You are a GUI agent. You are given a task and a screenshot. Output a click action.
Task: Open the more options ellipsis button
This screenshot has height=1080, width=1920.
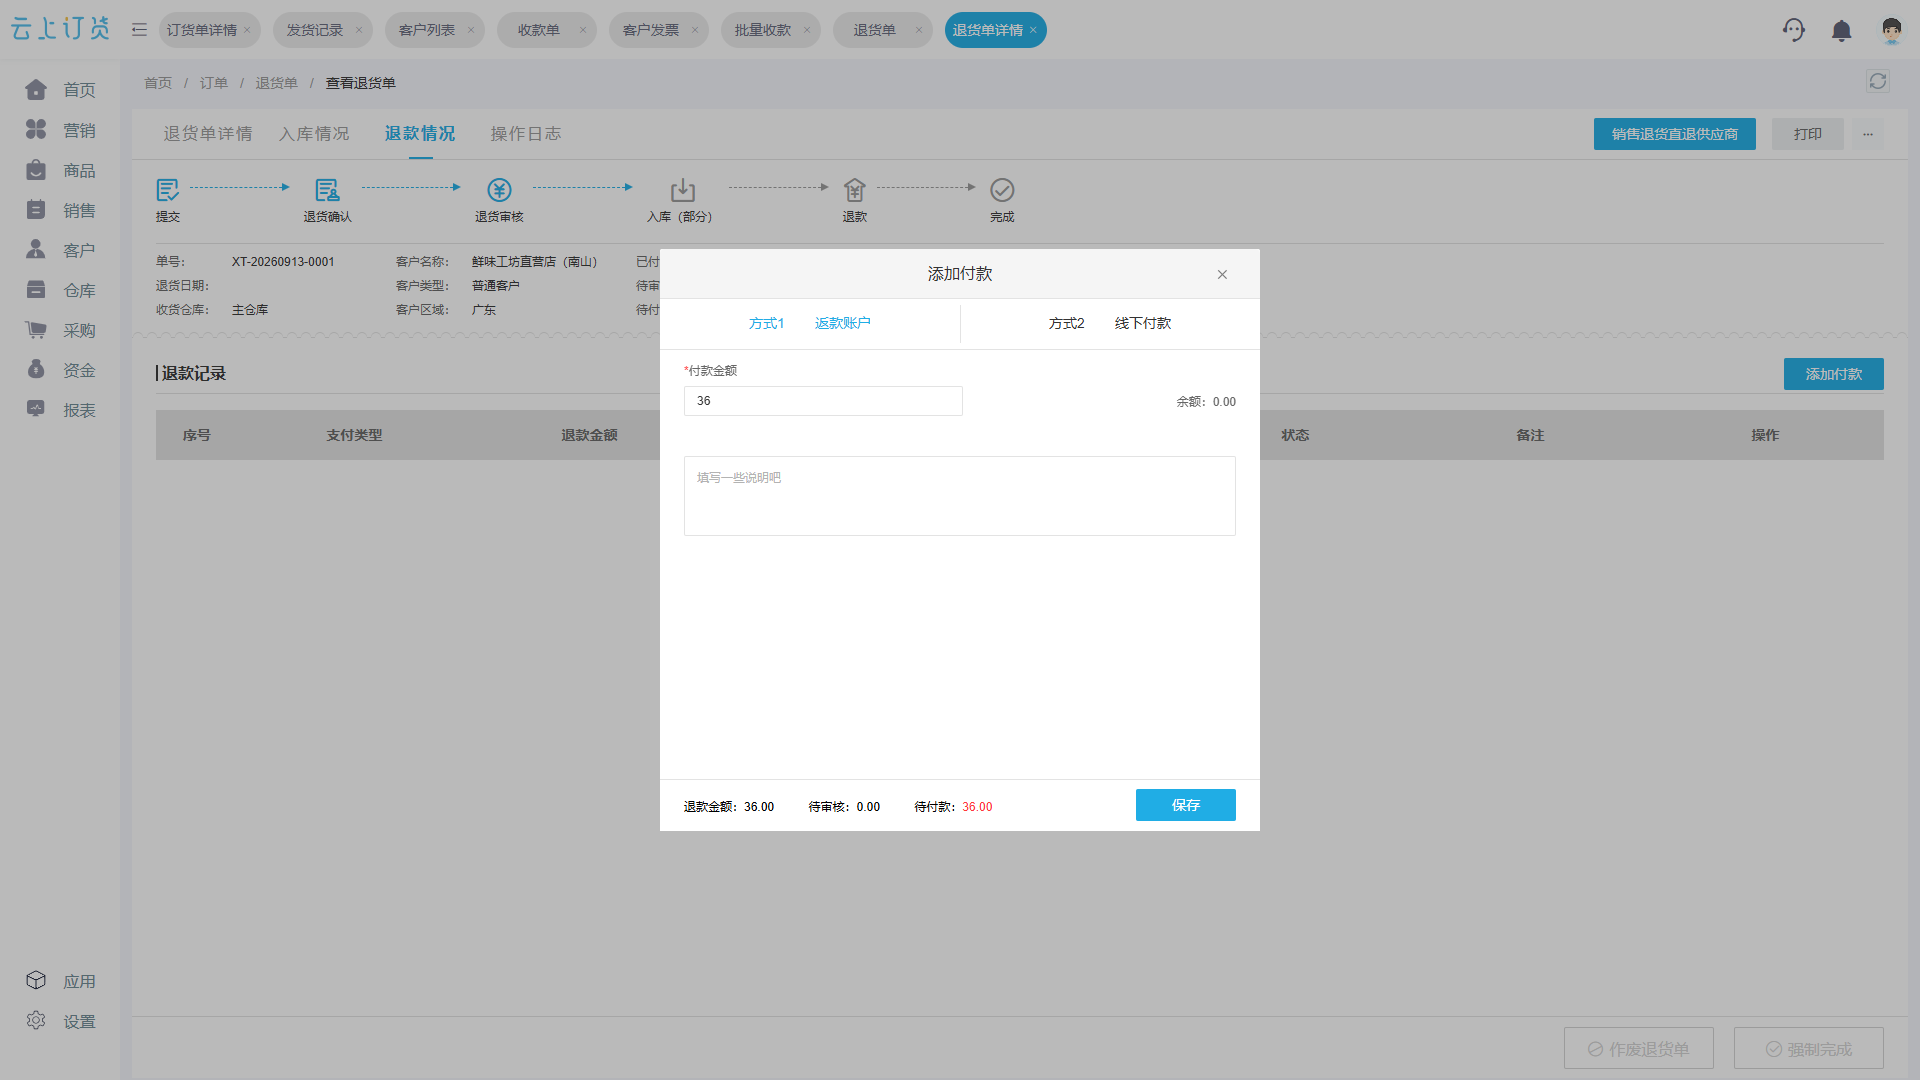click(1867, 134)
